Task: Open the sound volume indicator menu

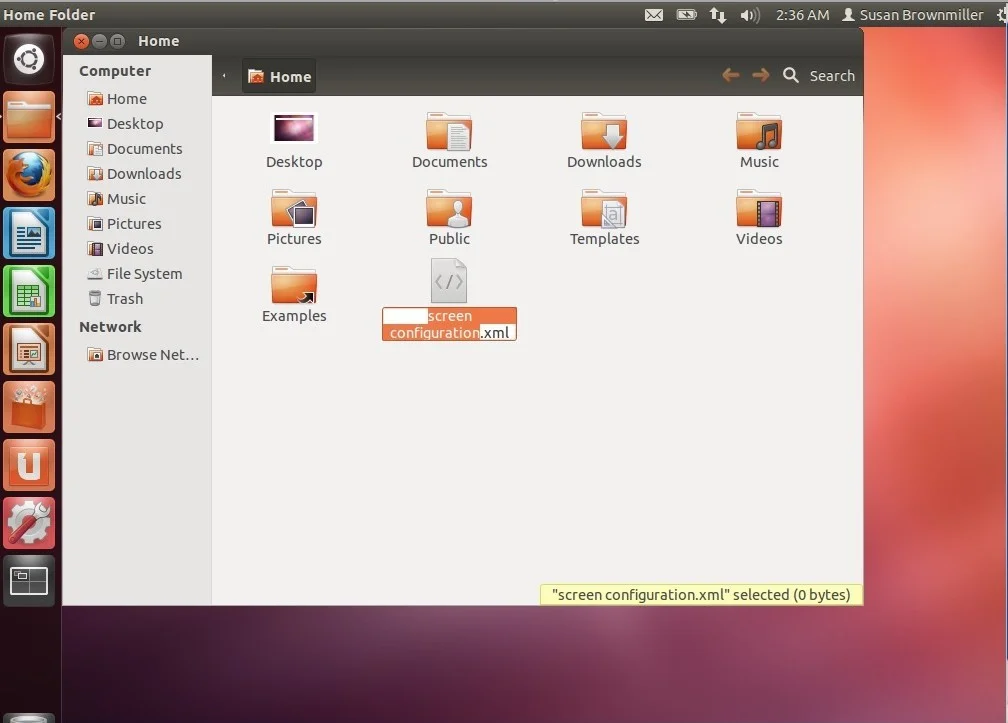Action: (749, 15)
